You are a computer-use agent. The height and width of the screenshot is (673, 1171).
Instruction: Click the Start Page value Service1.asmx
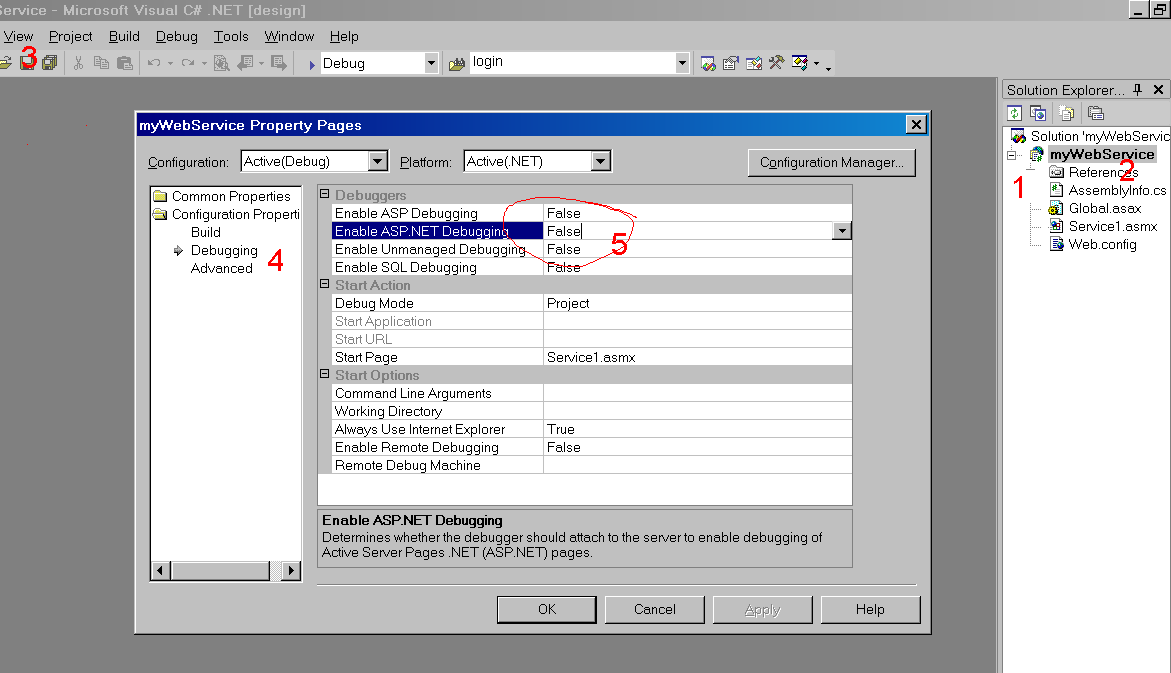[591, 357]
